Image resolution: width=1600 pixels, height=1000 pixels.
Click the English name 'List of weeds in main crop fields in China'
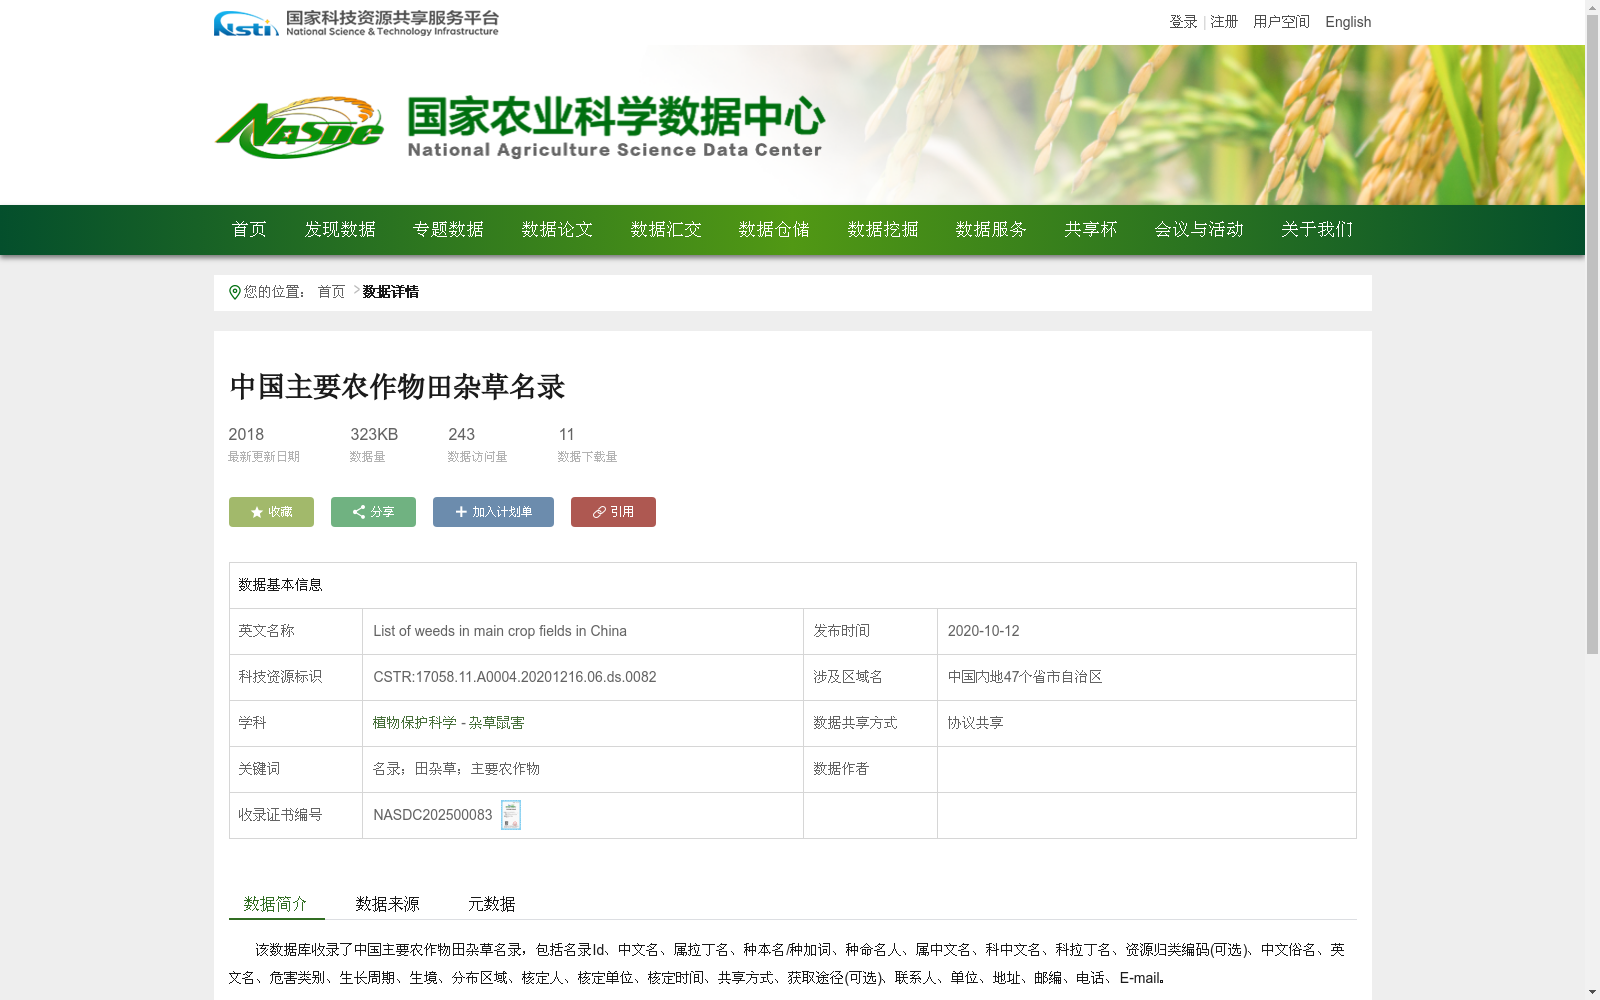point(500,631)
